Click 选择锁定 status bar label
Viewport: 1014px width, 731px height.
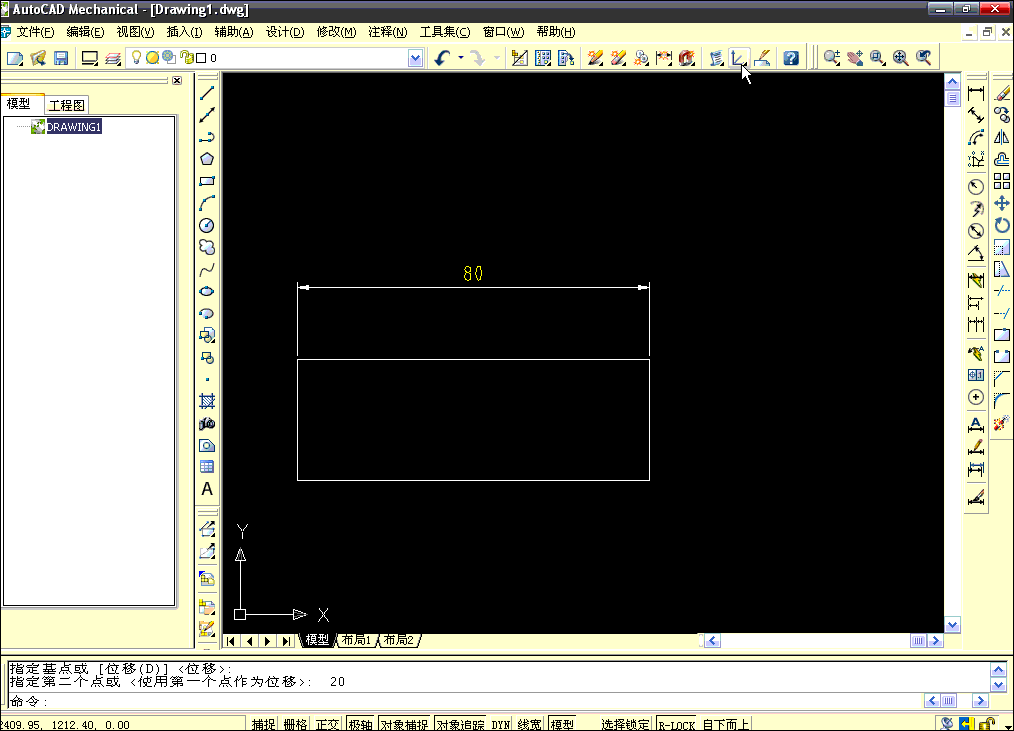click(x=625, y=725)
